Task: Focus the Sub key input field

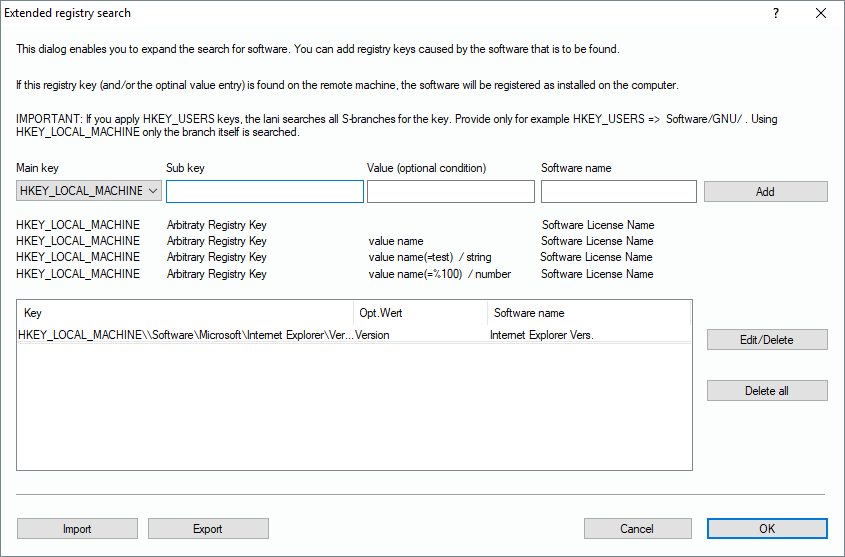Action: click(264, 191)
